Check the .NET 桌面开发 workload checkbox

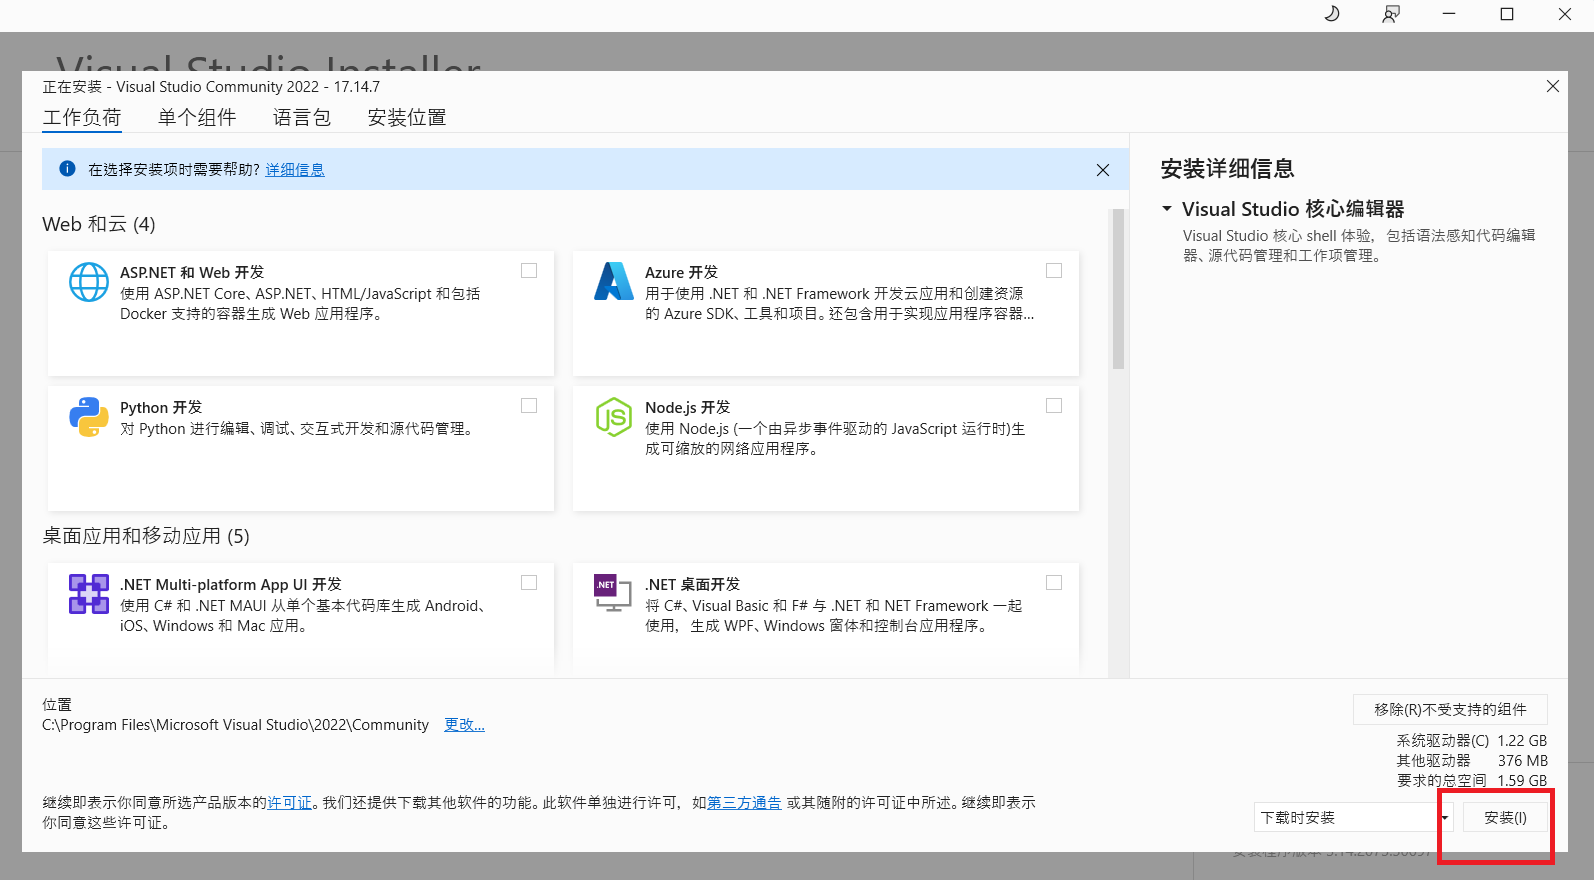click(x=1054, y=583)
